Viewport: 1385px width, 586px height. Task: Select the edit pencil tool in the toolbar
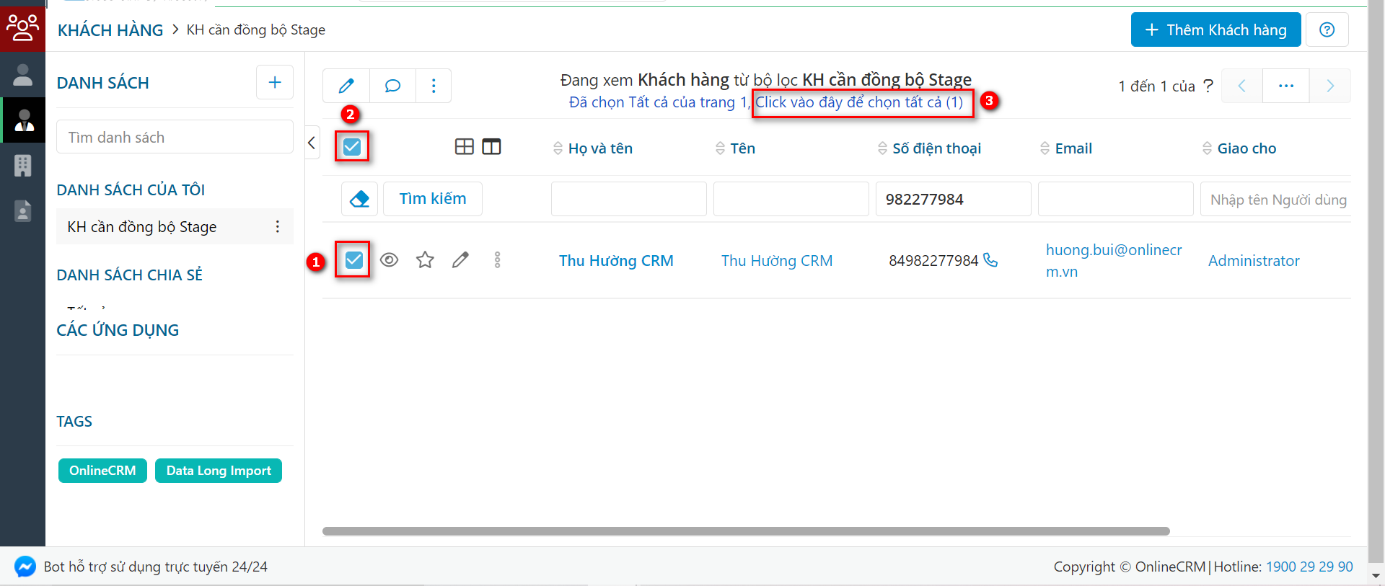coord(345,86)
